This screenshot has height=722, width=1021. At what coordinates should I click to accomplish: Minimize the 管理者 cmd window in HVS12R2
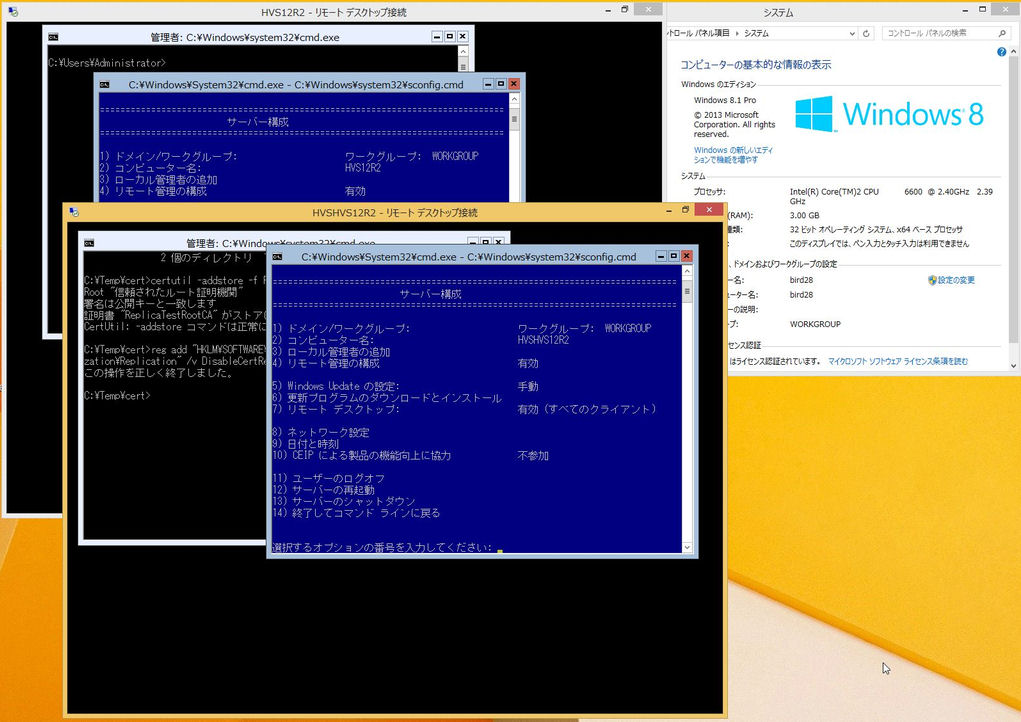(x=438, y=37)
